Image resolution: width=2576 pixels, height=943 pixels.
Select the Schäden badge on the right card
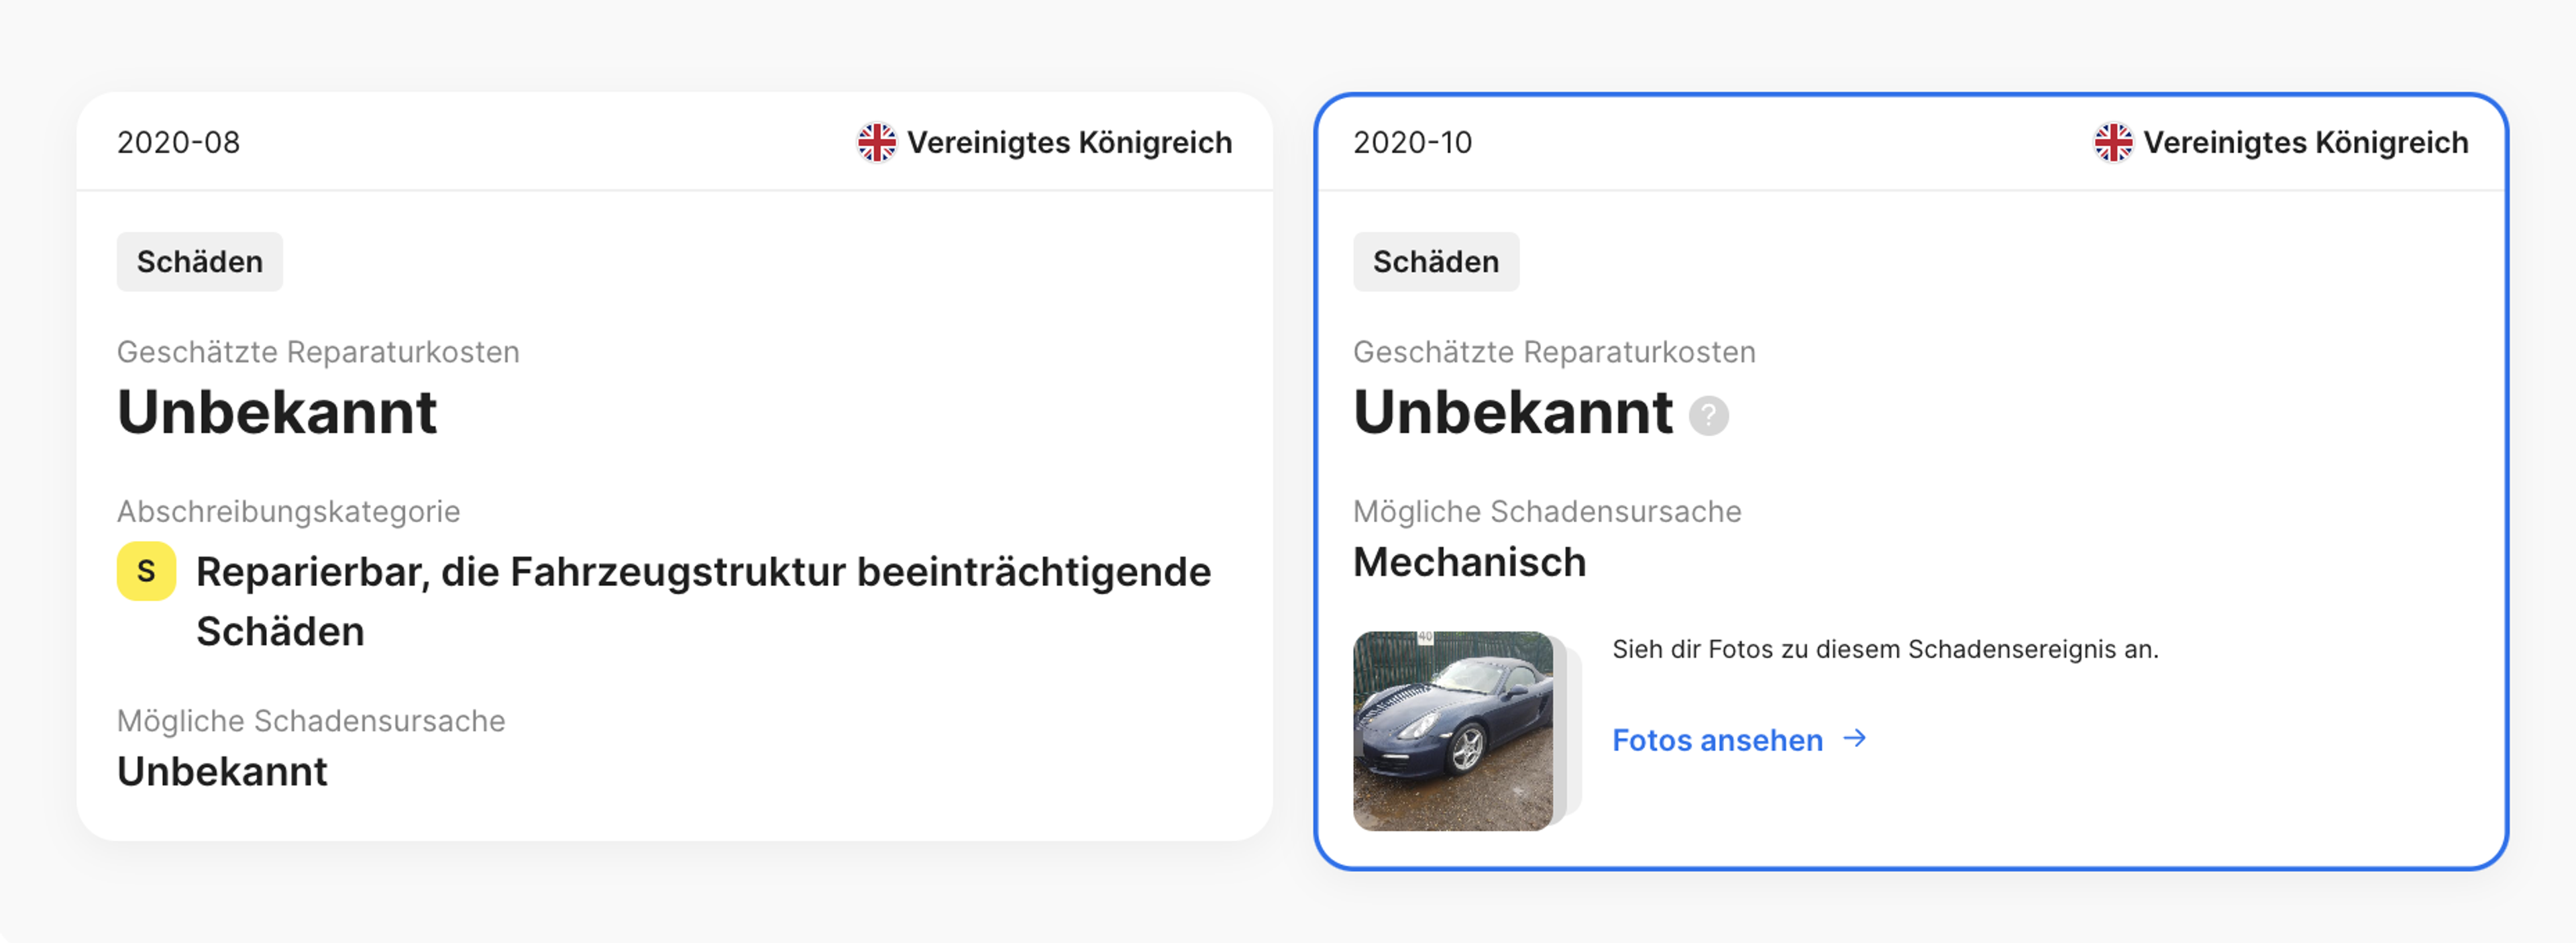(1436, 261)
